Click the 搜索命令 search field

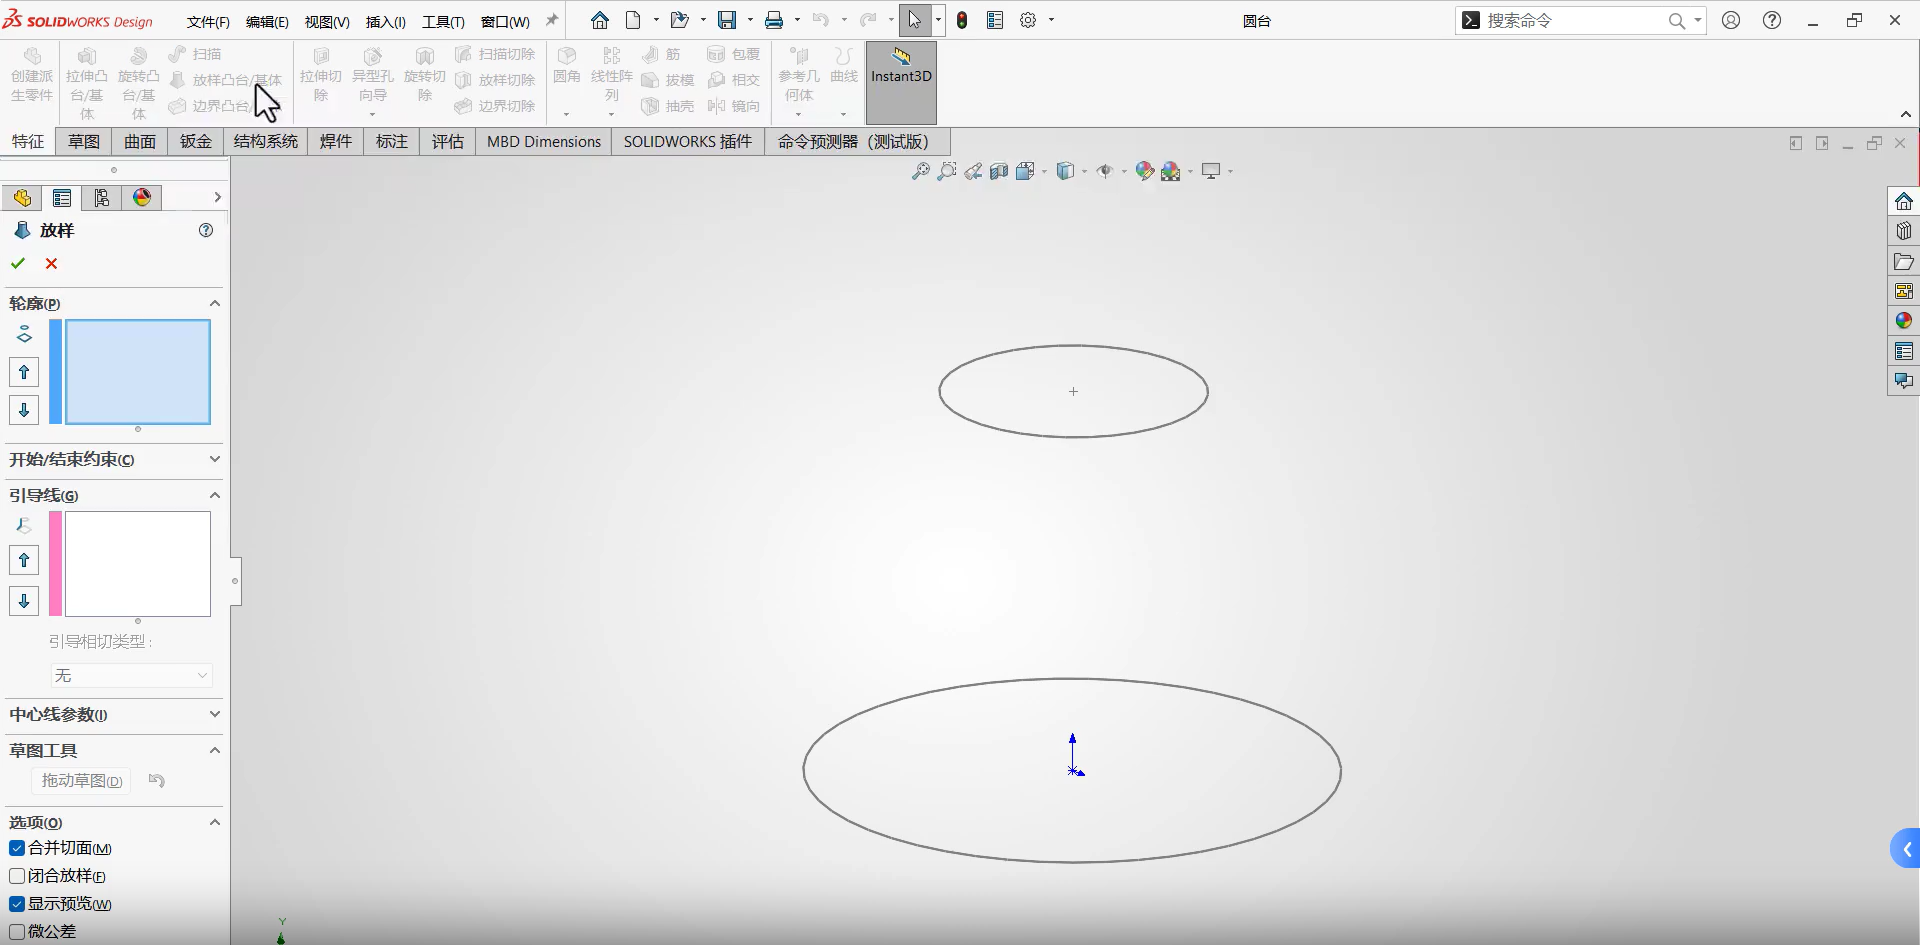point(1570,20)
